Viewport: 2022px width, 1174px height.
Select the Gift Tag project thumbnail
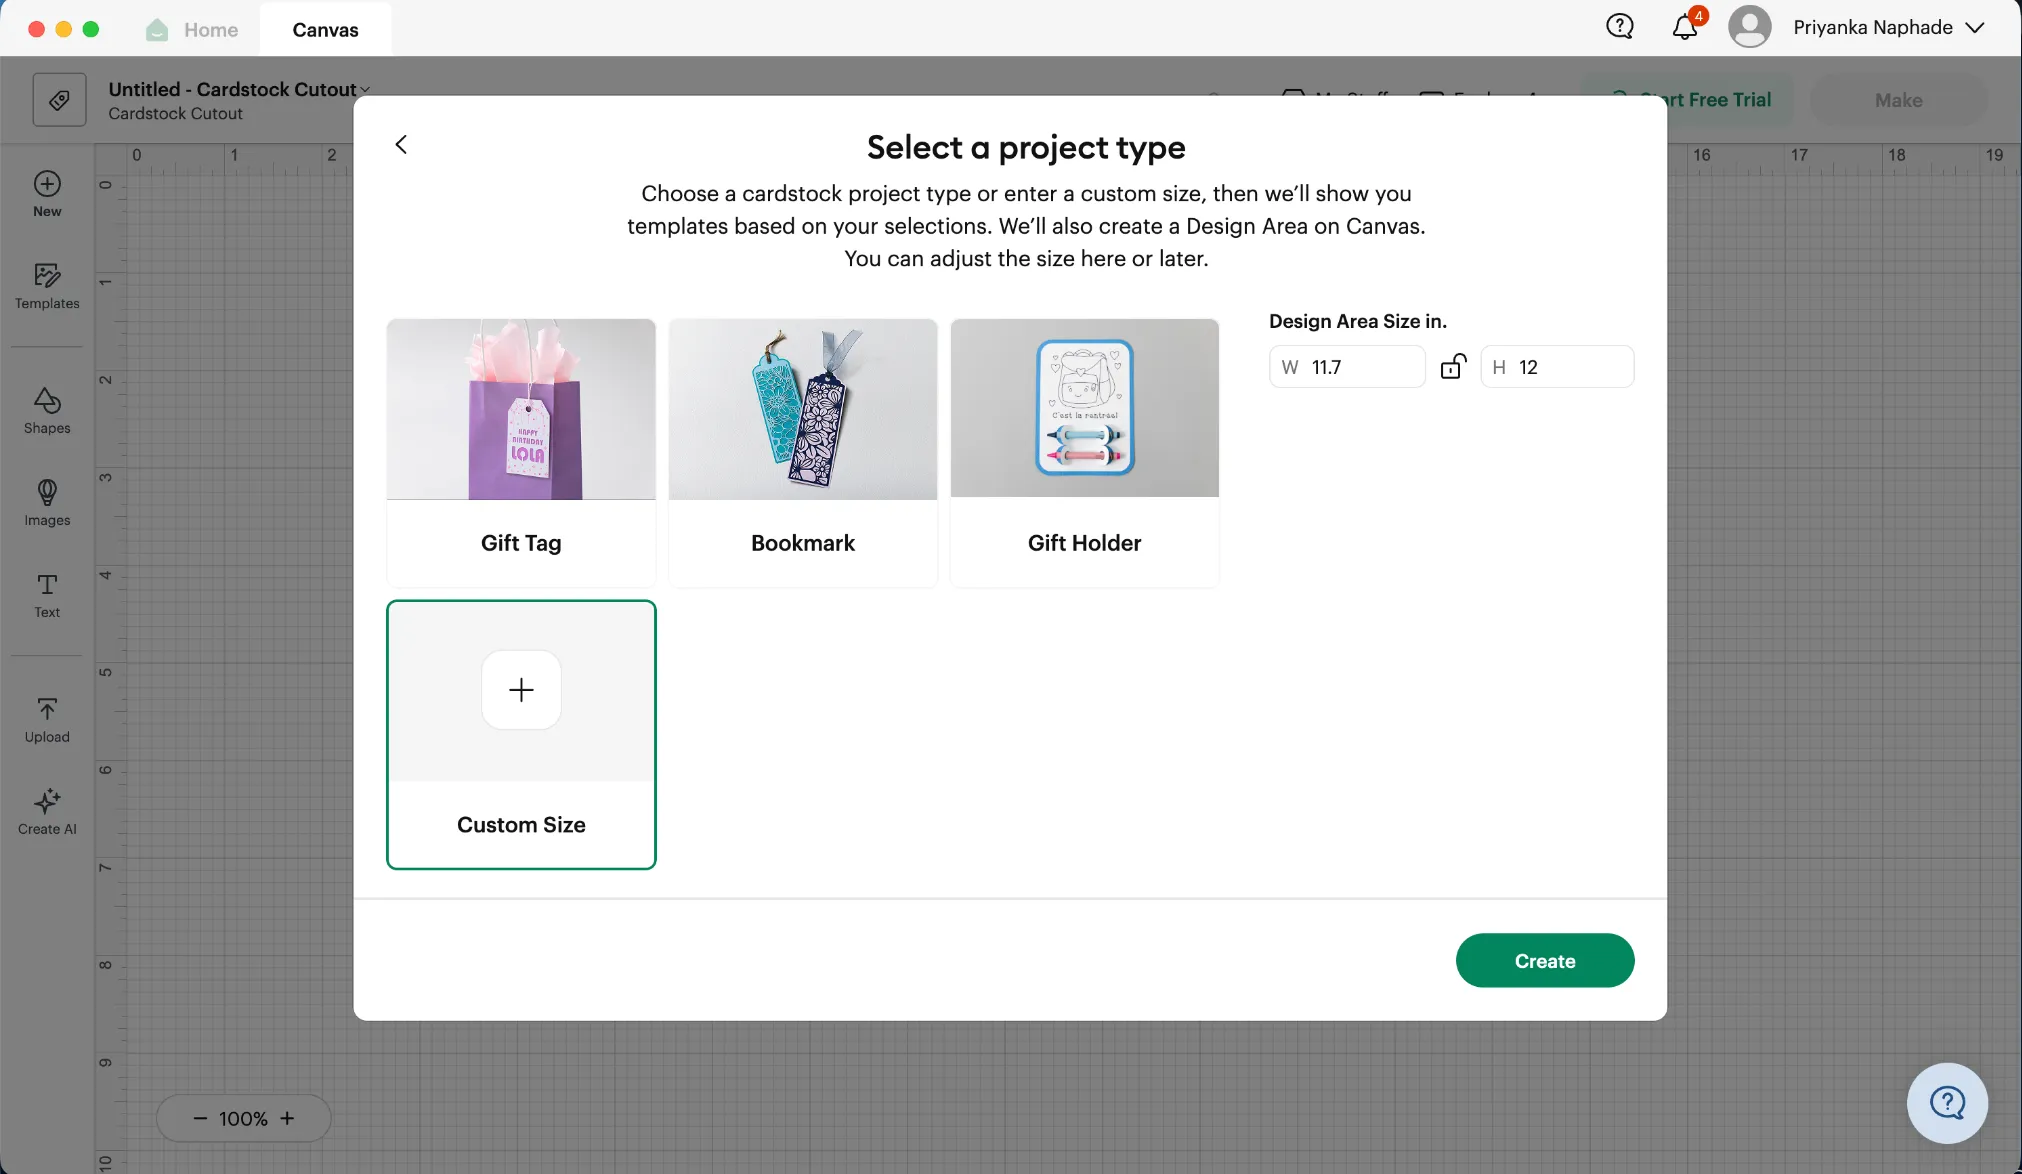521,409
